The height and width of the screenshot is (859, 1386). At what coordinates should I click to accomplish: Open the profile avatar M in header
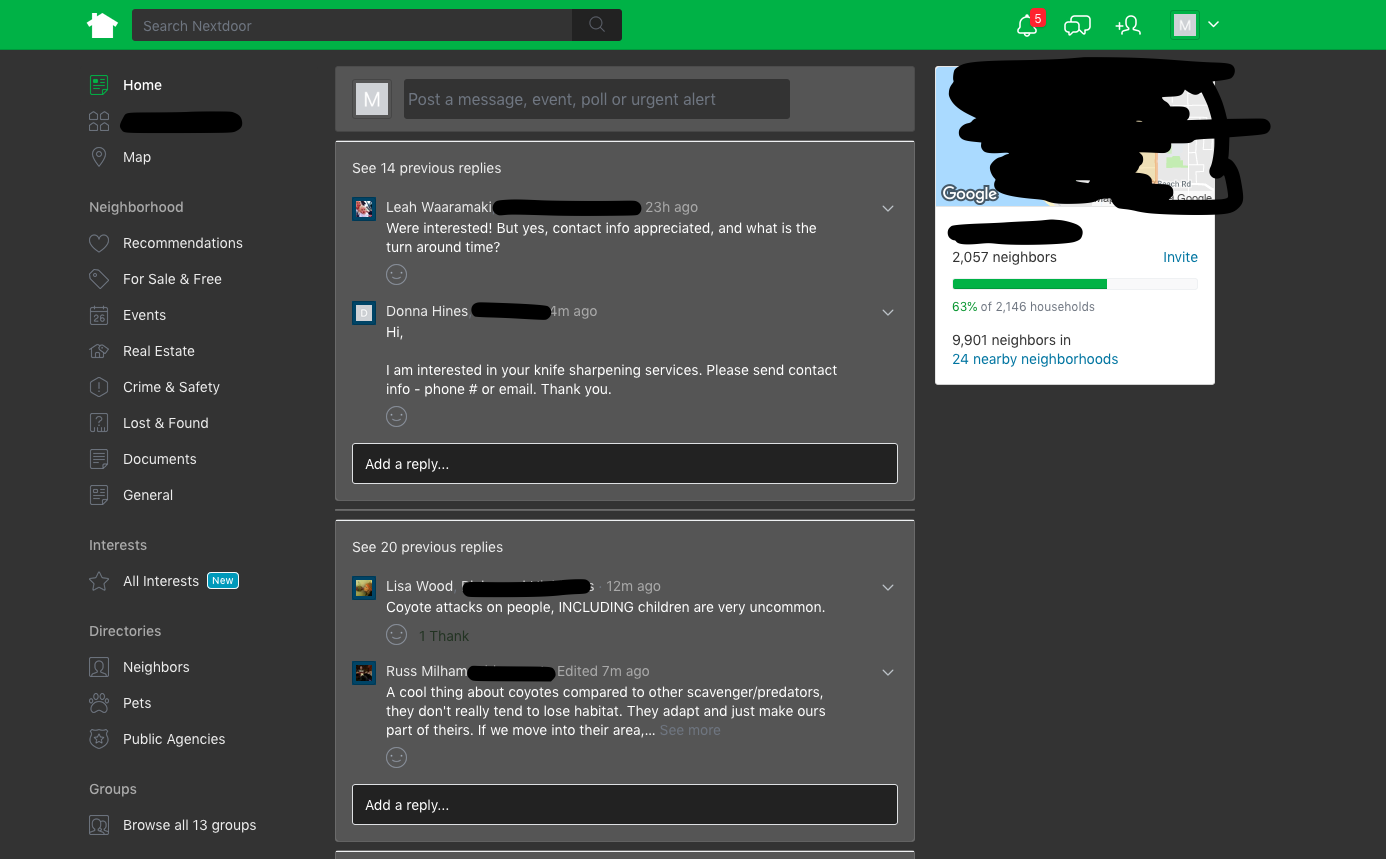click(1185, 25)
